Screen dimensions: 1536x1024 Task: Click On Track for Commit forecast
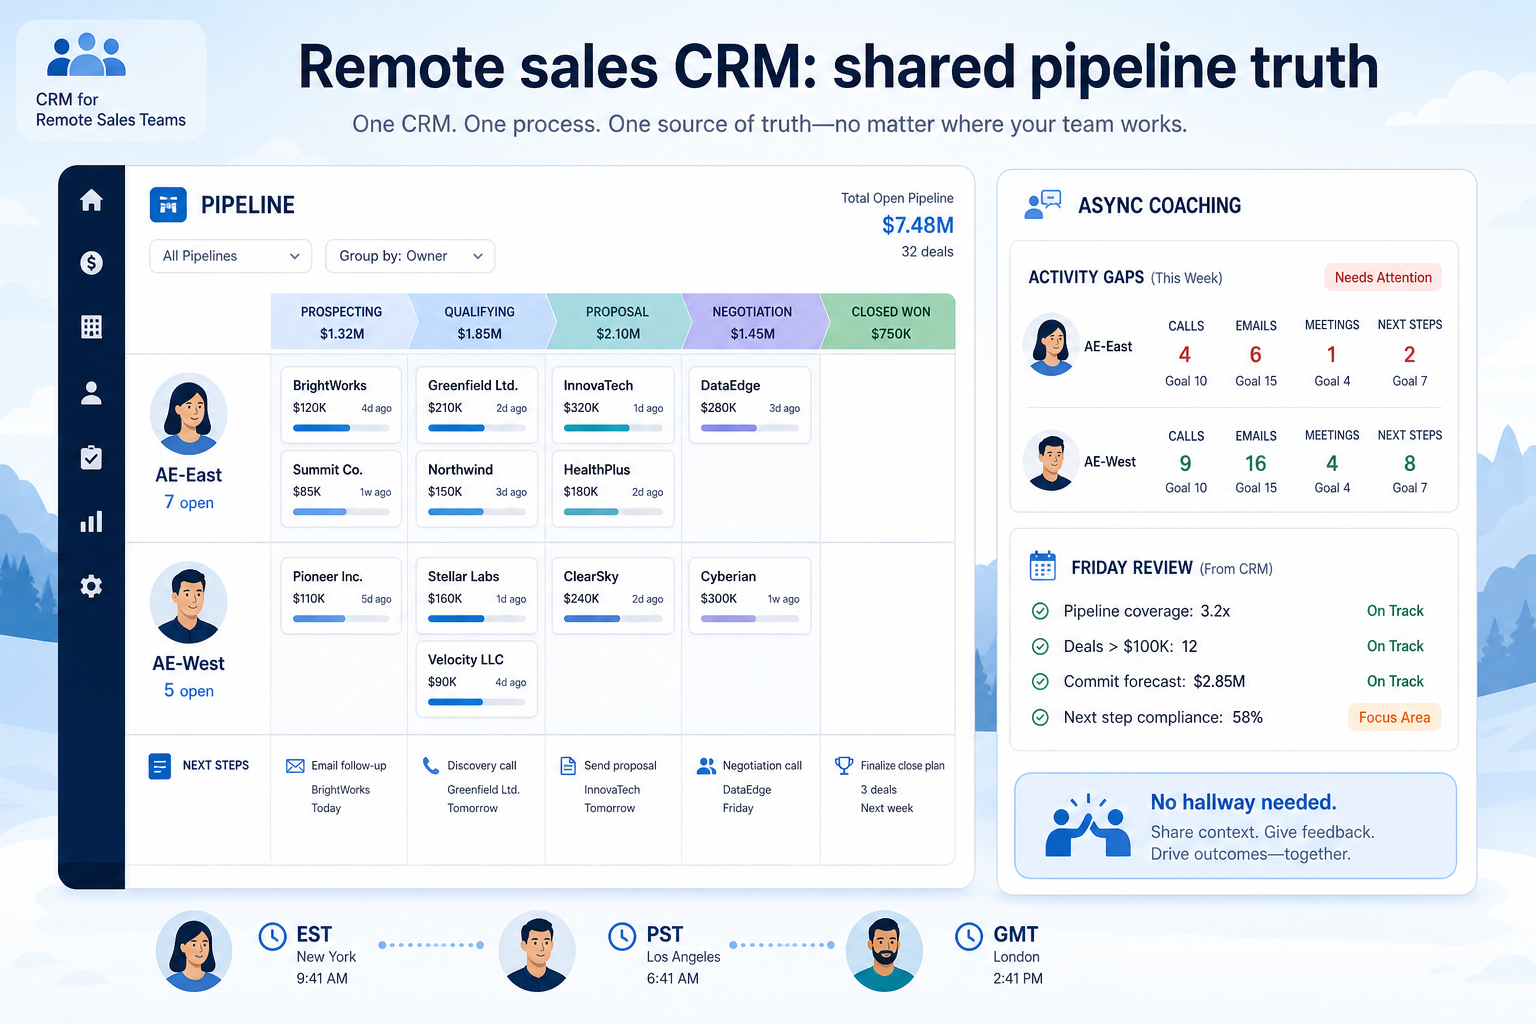(1395, 681)
